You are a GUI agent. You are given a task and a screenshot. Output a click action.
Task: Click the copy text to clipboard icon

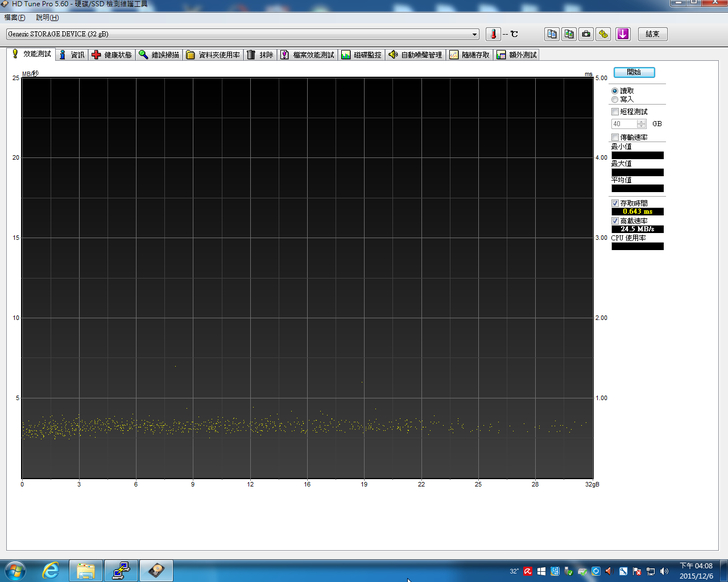coord(551,33)
